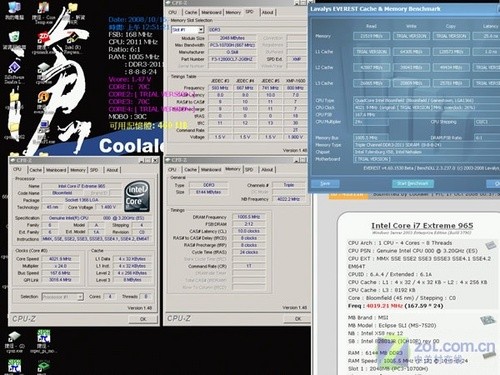Click the Save button in Everest benchmark
Screen dimensions: 500x375
325,183
